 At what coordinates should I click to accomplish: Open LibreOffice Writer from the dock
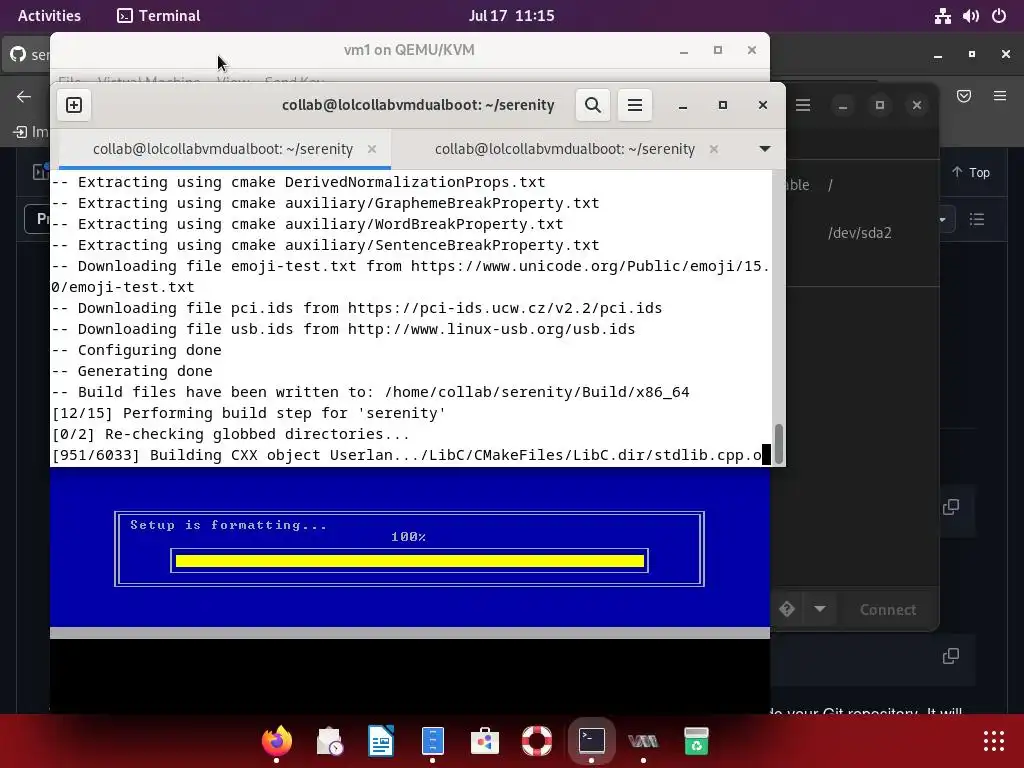(x=381, y=741)
